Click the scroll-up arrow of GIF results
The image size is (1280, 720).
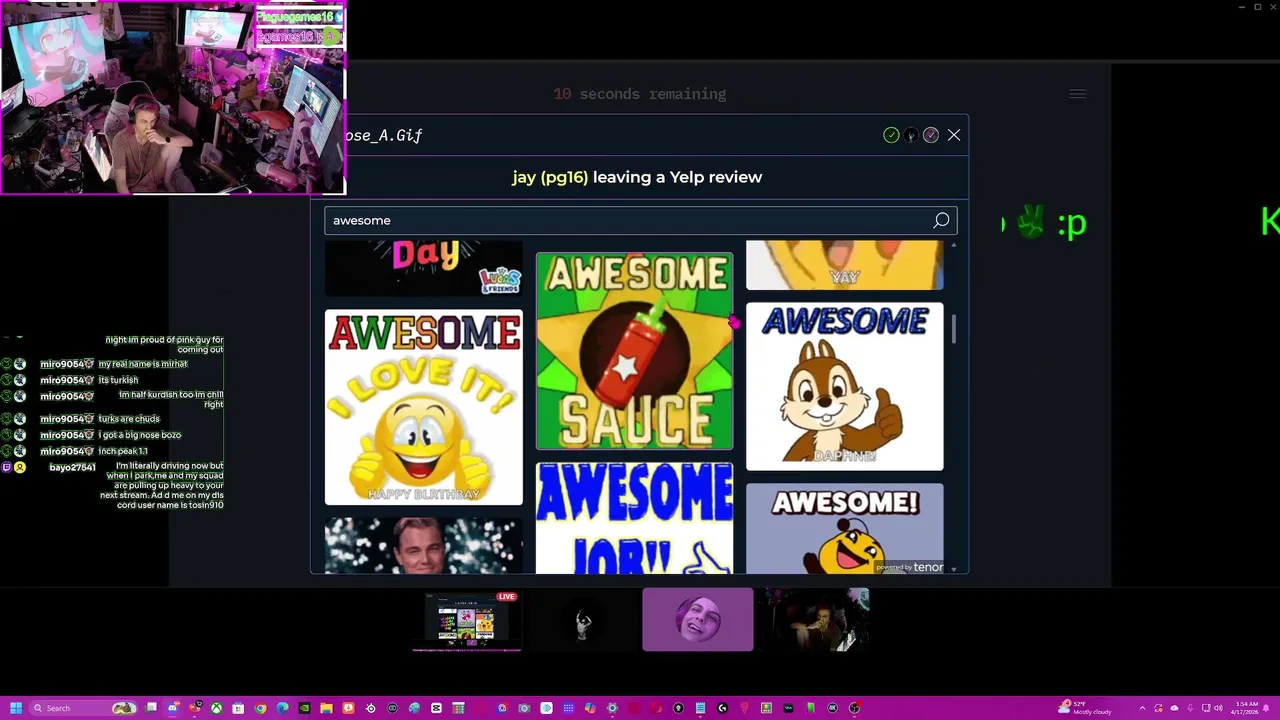pyautogui.click(x=954, y=245)
